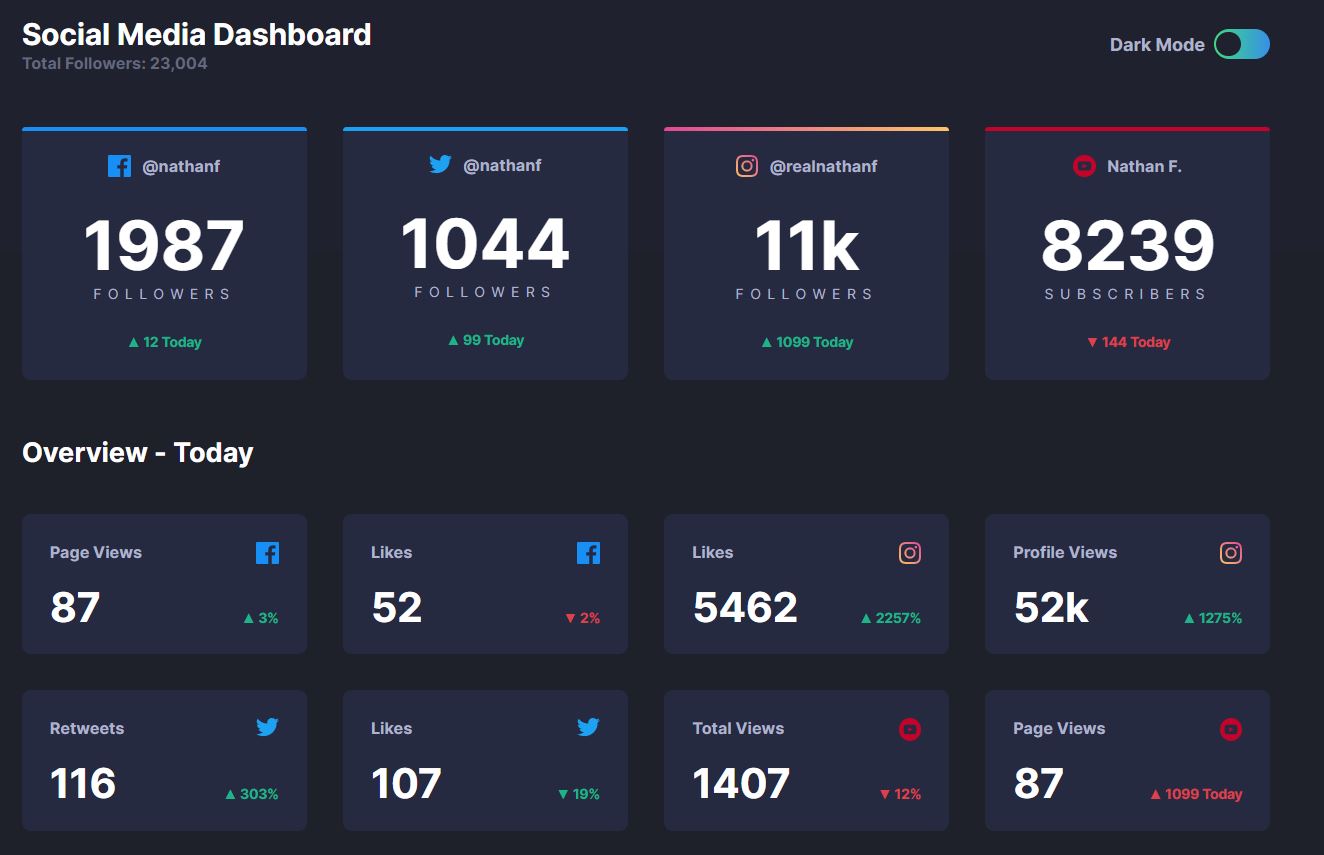Click the Facebook icon in the Page Views 87 card
This screenshot has width=1324, height=855.
click(267, 552)
